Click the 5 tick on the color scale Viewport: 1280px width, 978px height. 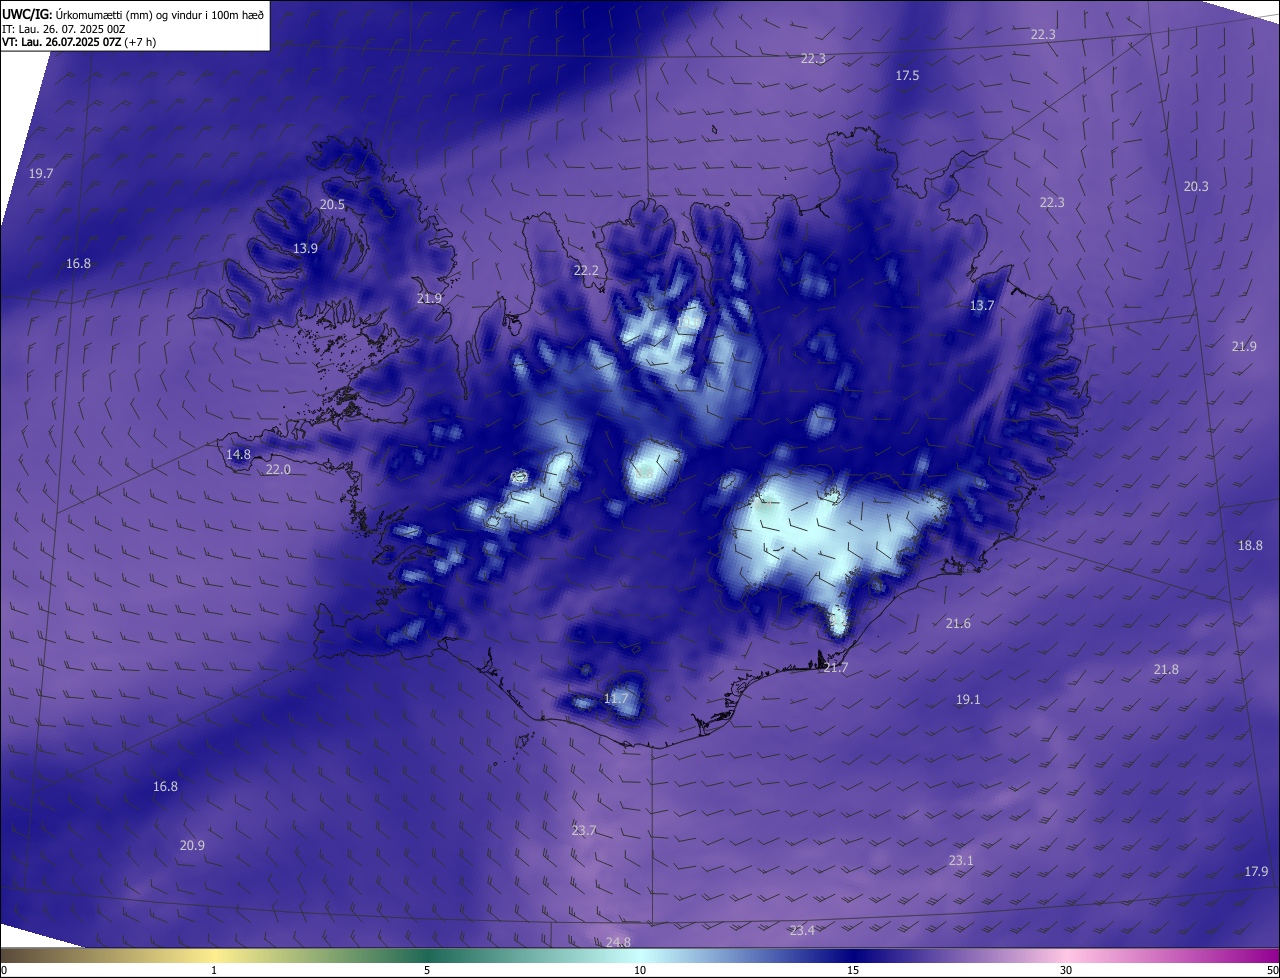(x=427, y=970)
